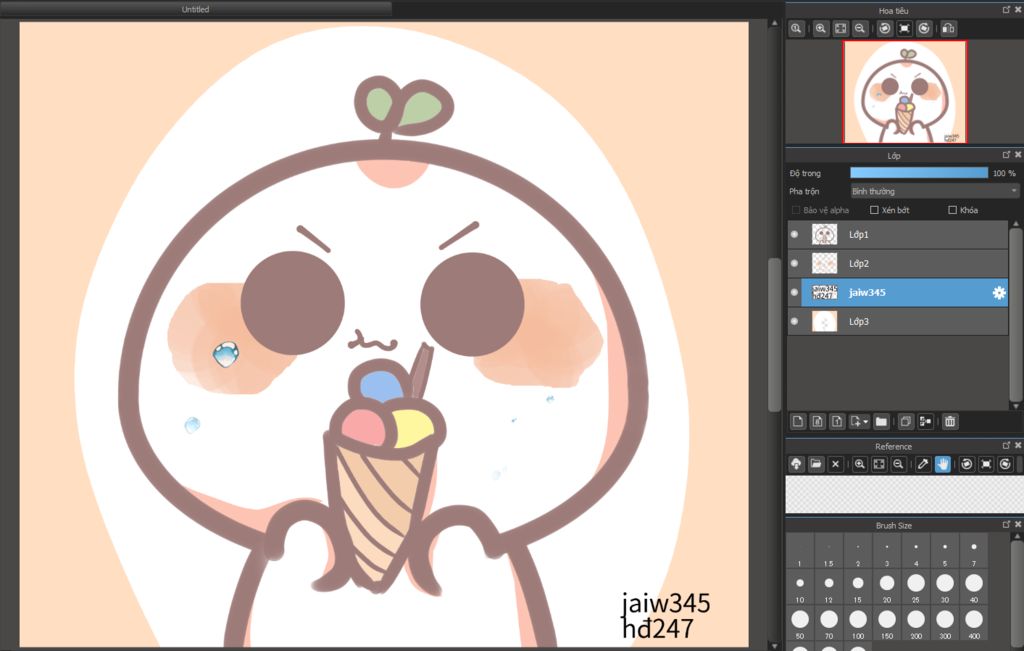The width and height of the screenshot is (1024, 651).
Task: Rotate canvas left in Hoa tiêu panel
Action: click(885, 29)
